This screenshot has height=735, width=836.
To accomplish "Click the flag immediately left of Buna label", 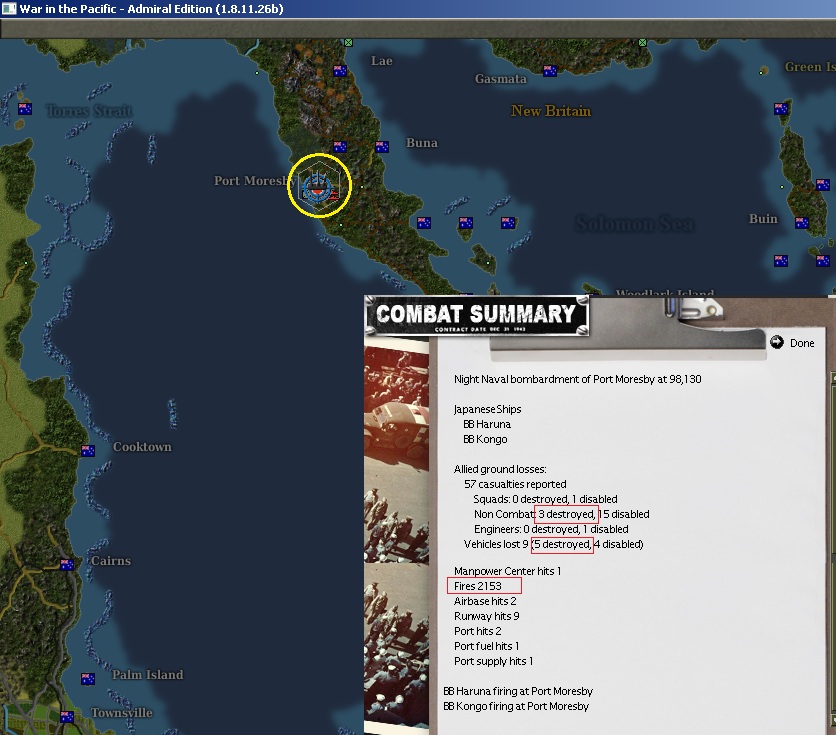I will point(382,146).
